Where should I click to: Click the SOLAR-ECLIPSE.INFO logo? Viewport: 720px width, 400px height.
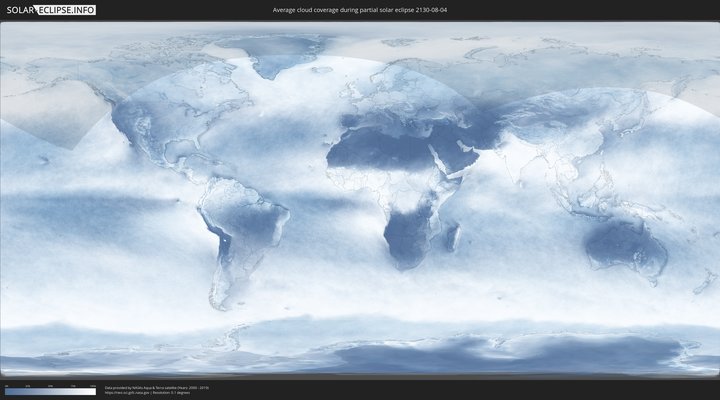tap(51, 10)
